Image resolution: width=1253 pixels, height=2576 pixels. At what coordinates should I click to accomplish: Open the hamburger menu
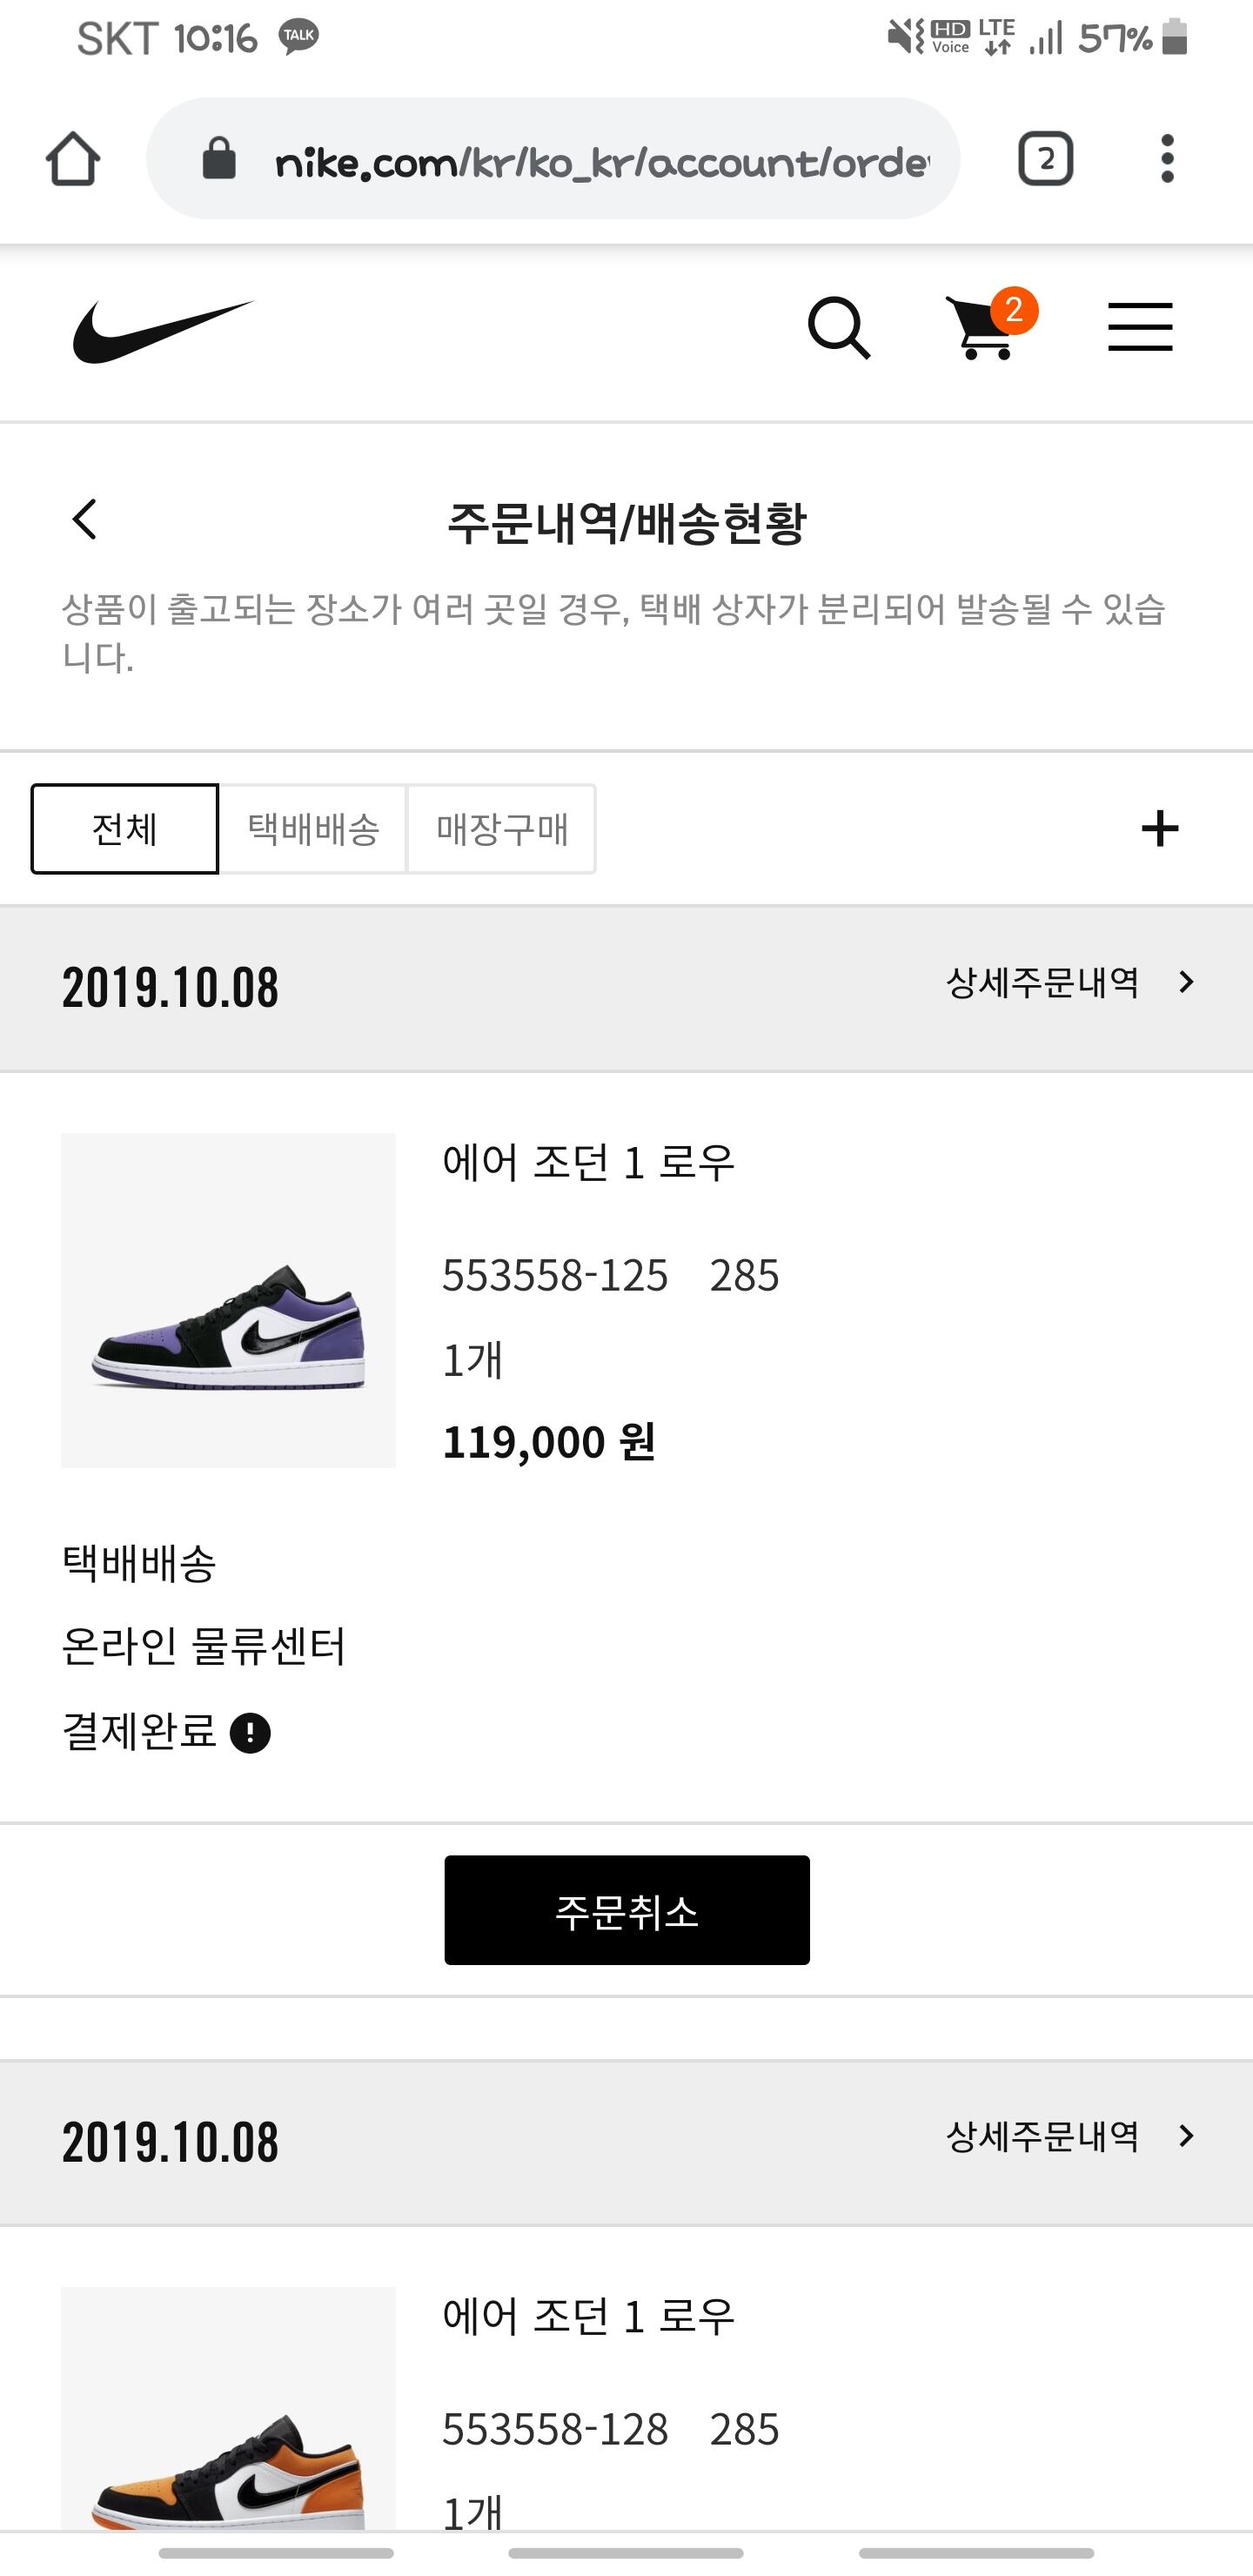(x=1140, y=327)
